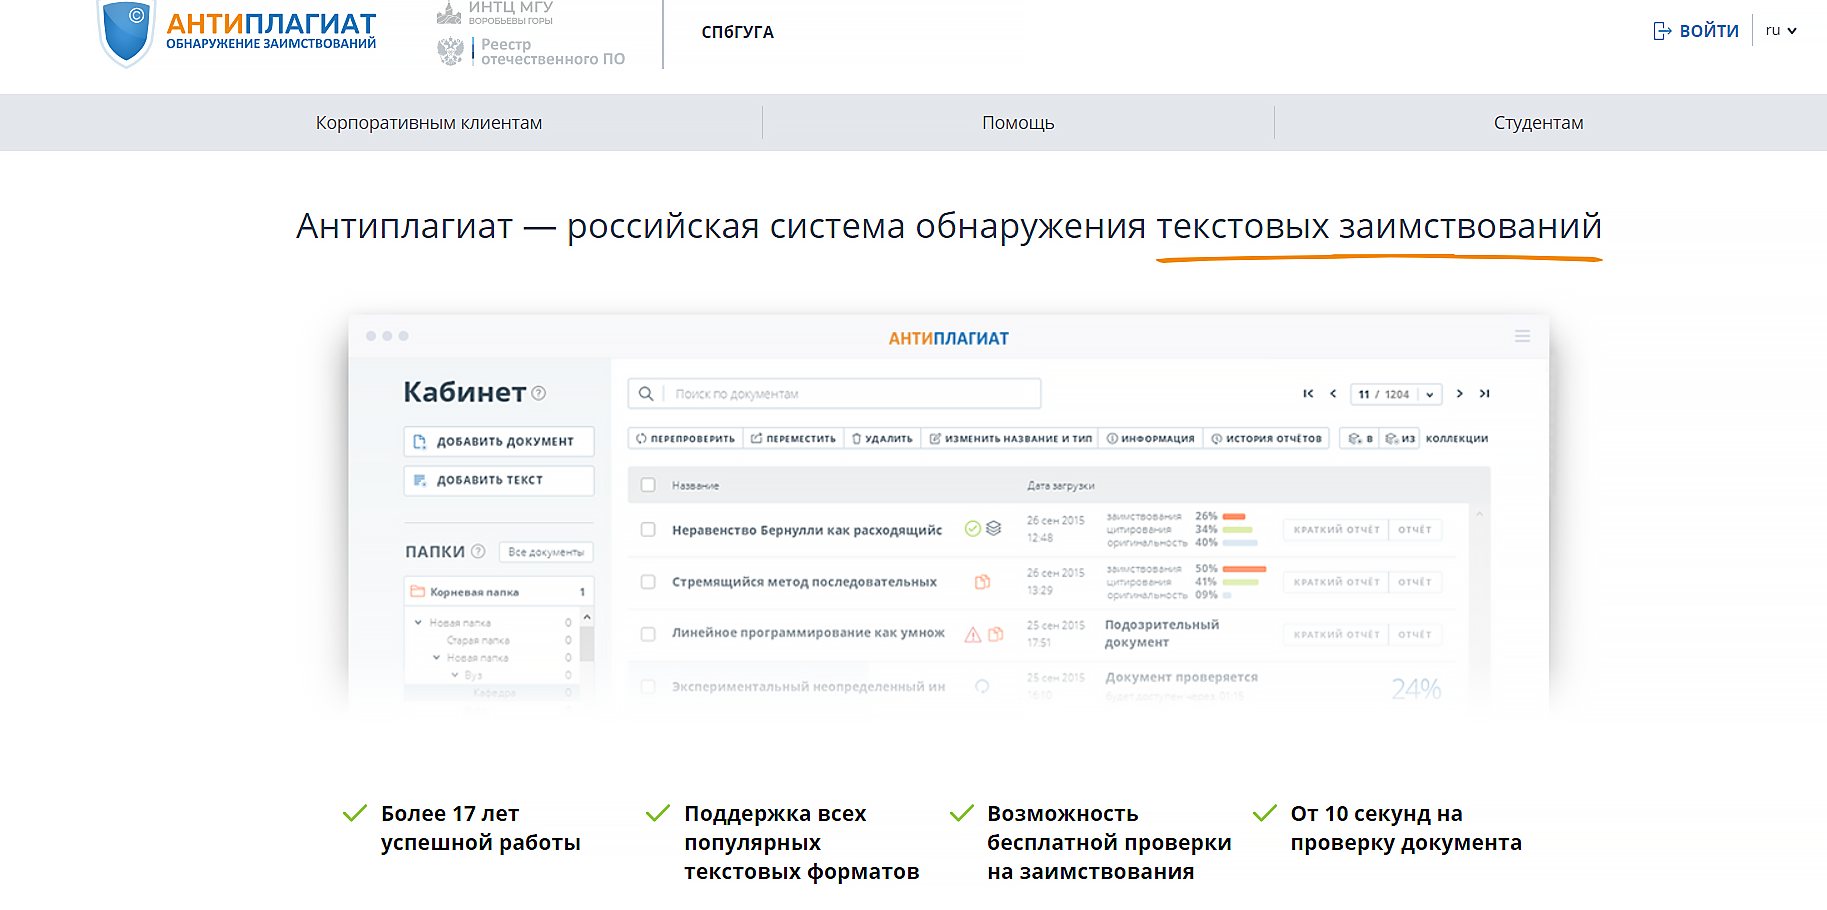Go to the first page of documents
This screenshot has width=1827, height=910.
coord(1308,394)
